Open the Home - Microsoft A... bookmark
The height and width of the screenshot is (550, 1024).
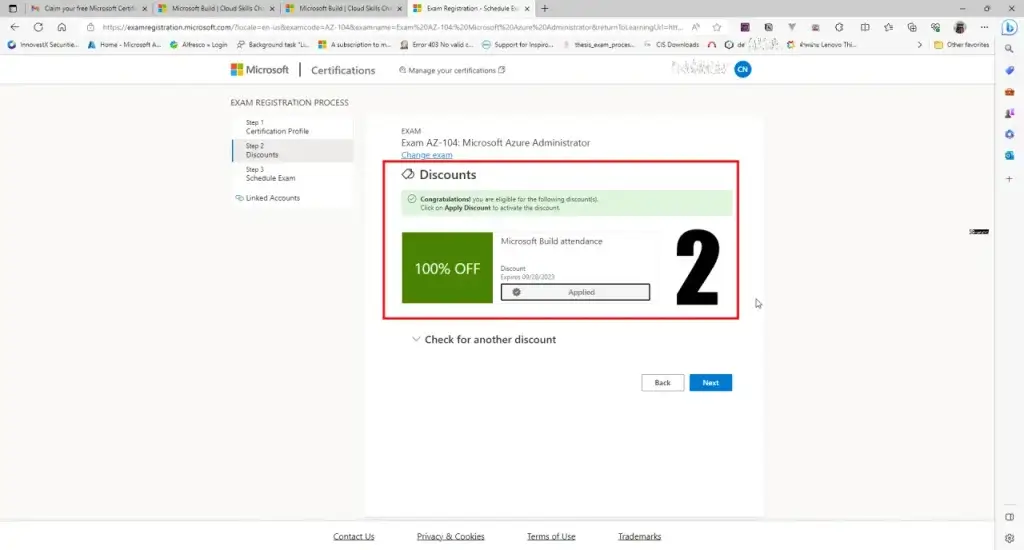[124, 45]
